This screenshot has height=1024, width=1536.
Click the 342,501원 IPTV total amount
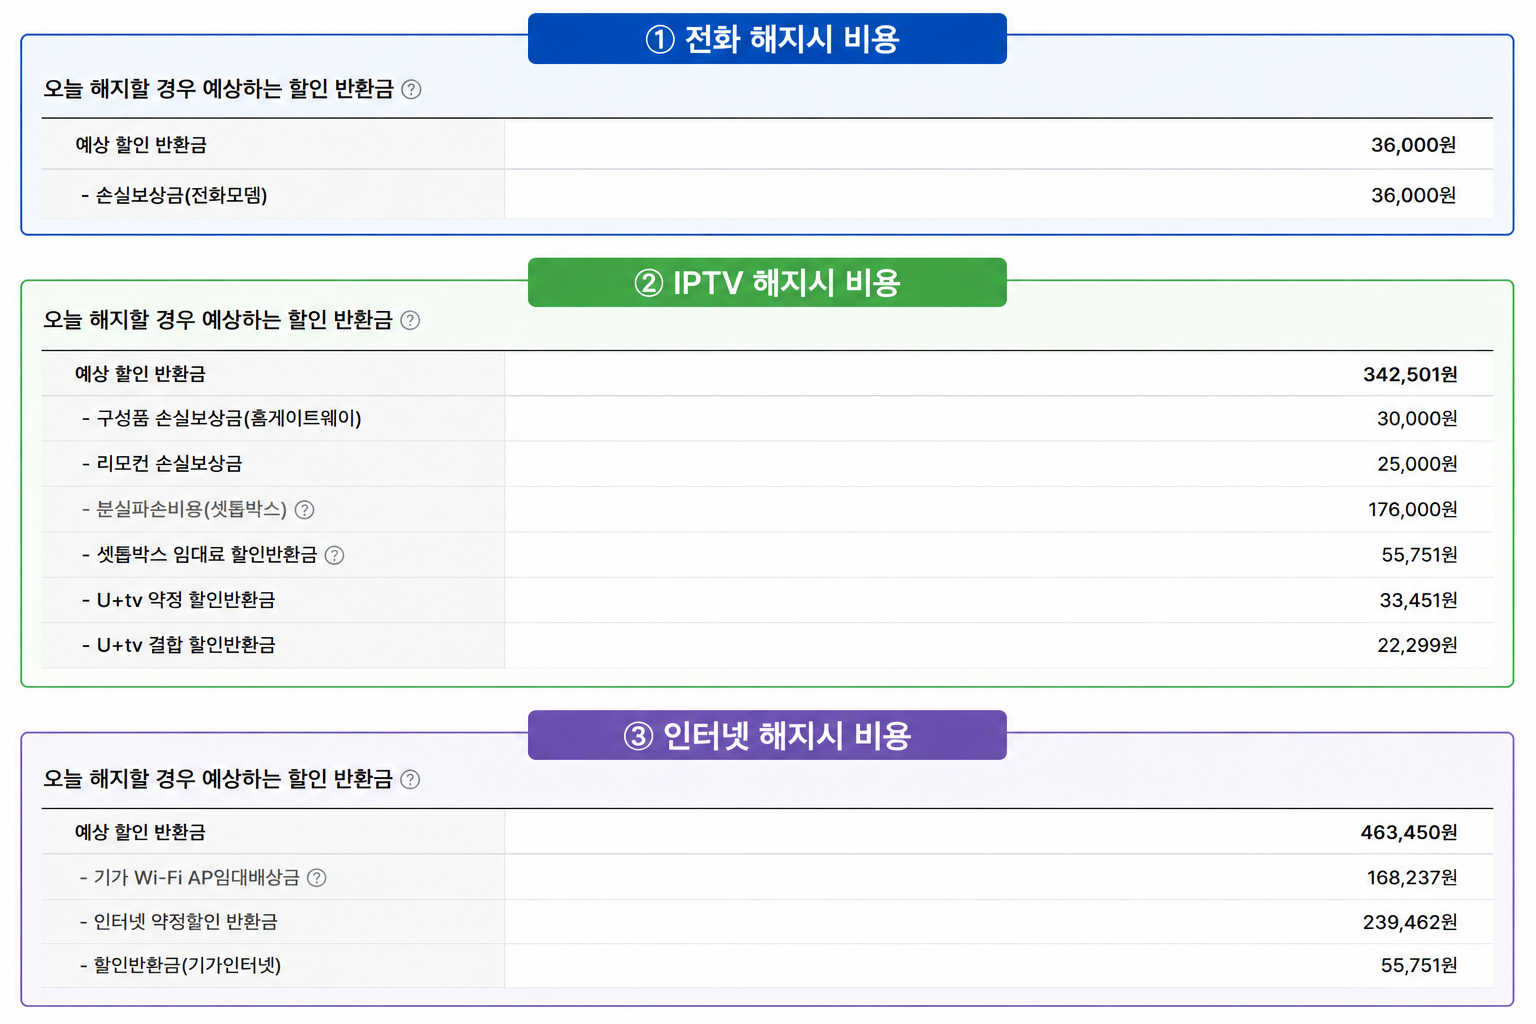(x=1410, y=374)
